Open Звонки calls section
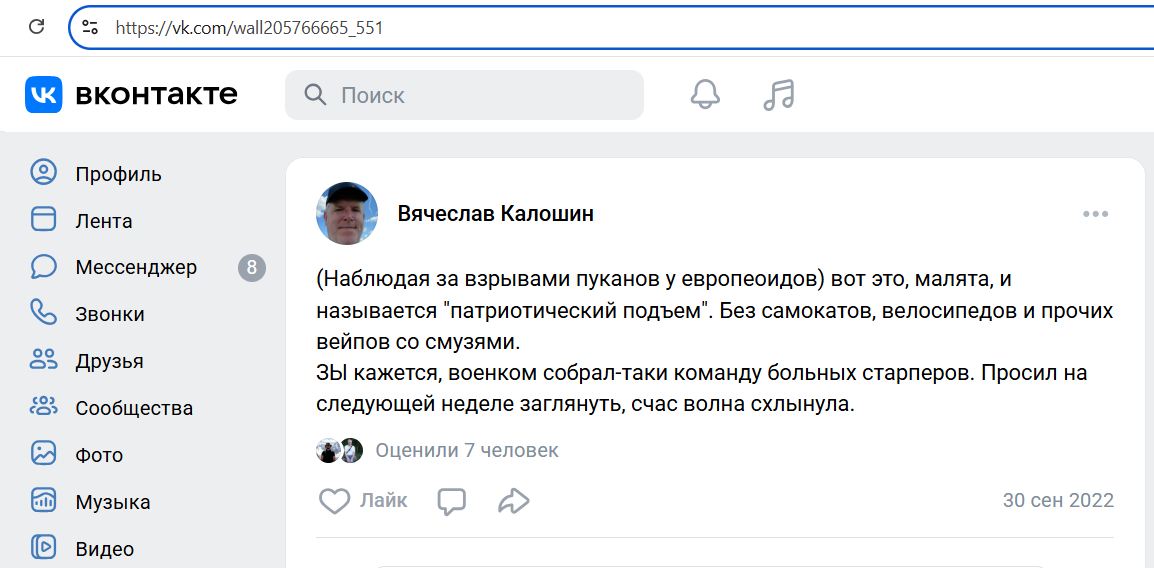Screen dimensions: 1154x568 point(110,314)
